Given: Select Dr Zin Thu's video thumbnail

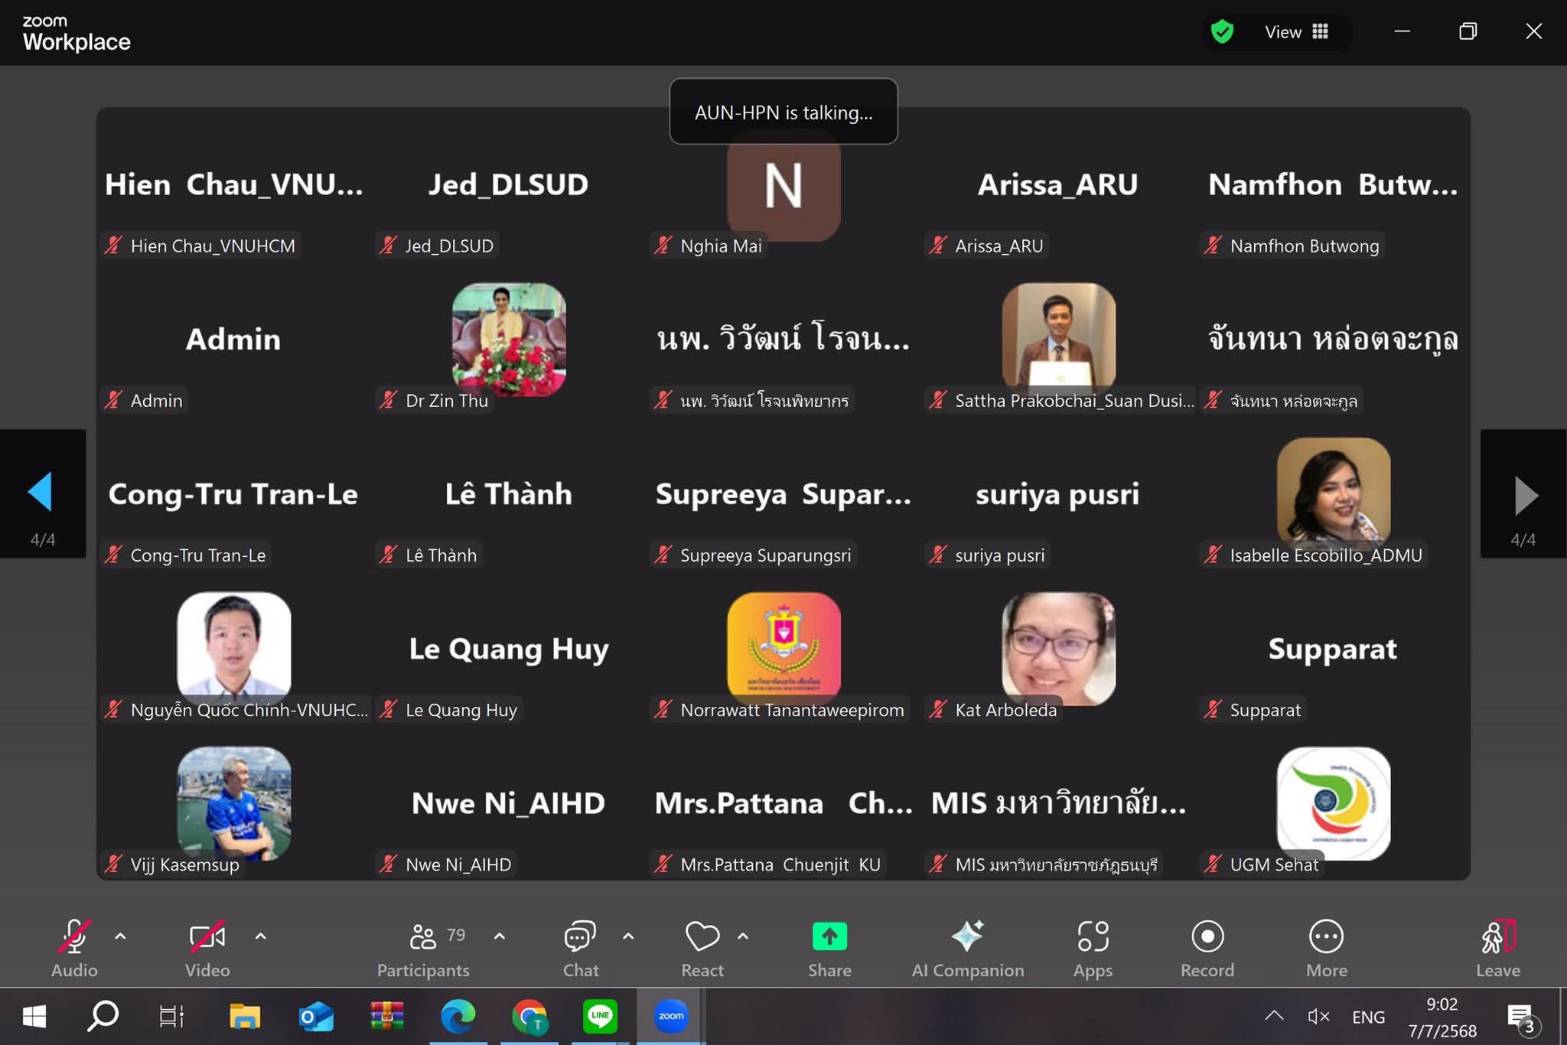Looking at the screenshot, I should (x=508, y=340).
